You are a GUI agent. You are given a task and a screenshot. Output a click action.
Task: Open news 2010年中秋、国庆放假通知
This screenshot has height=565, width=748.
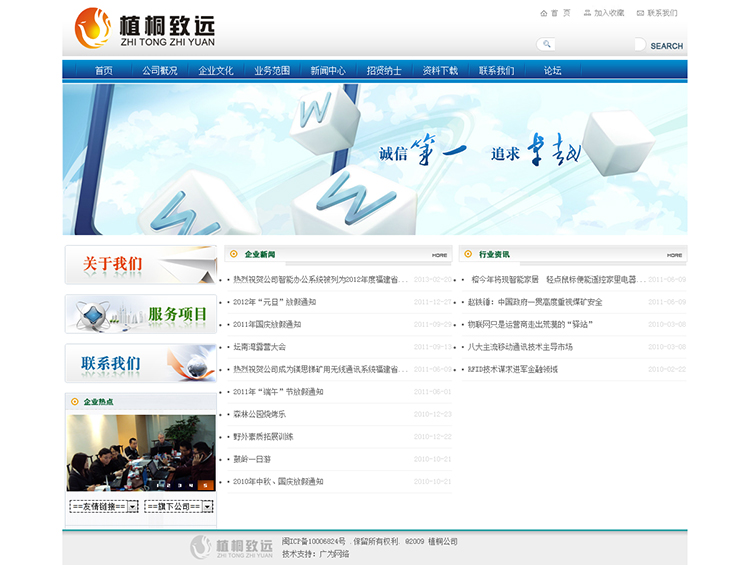[x=278, y=481]
